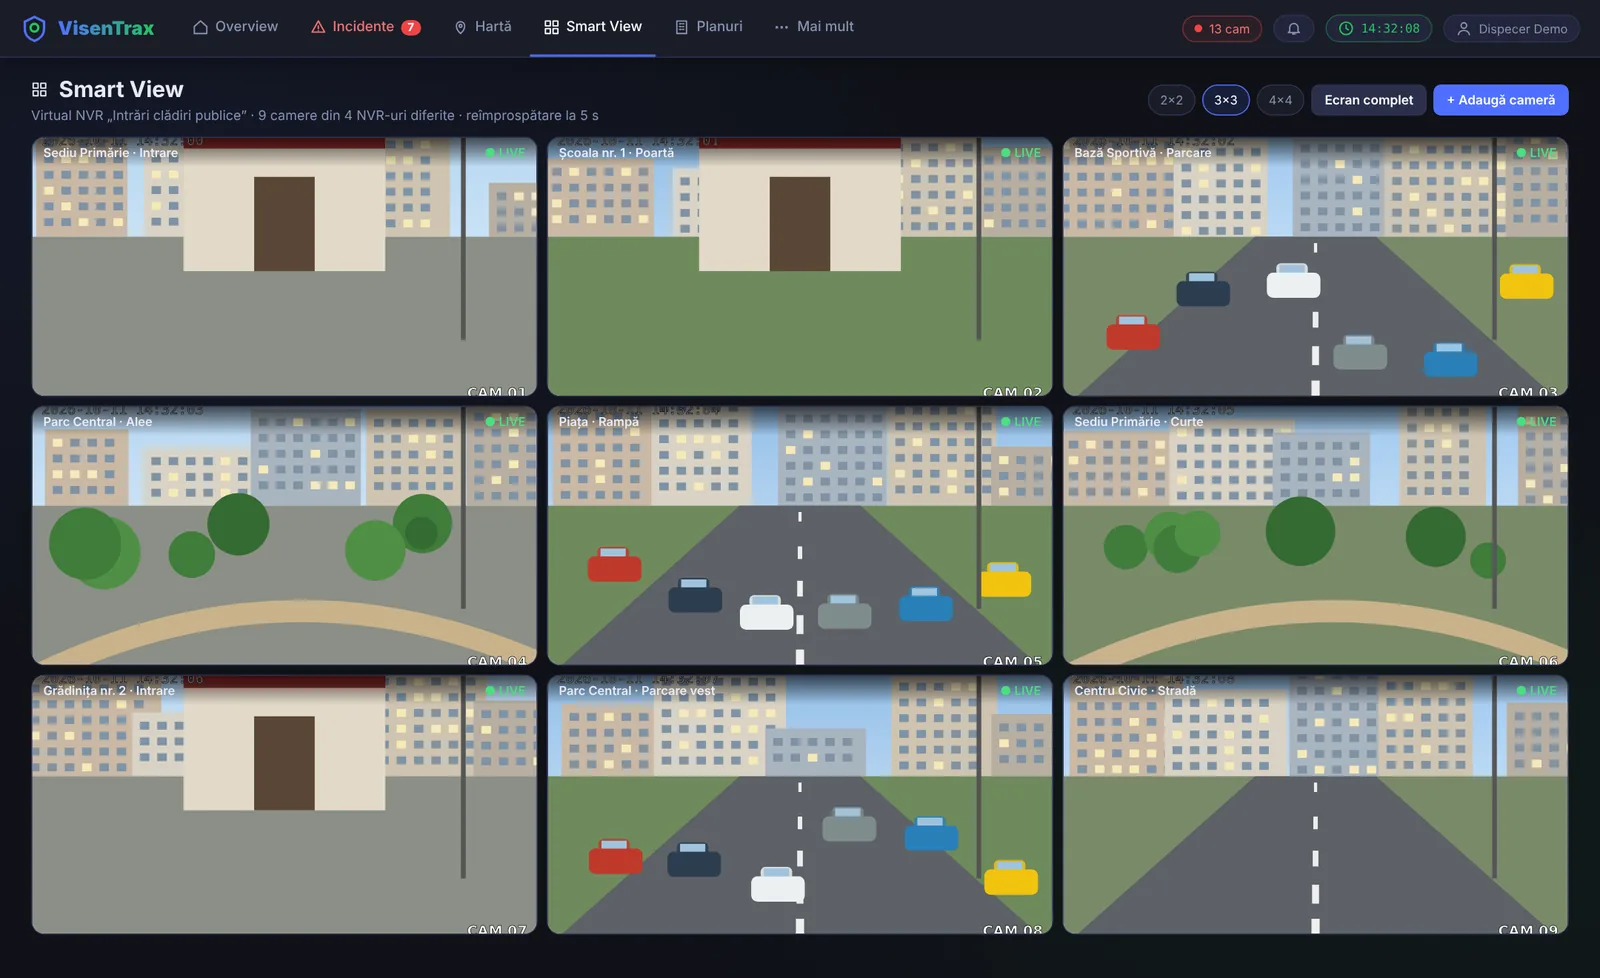
Task: Click the LIVE indicator on Centru Civic · Stradă
Action: (x=1536, y=691)
